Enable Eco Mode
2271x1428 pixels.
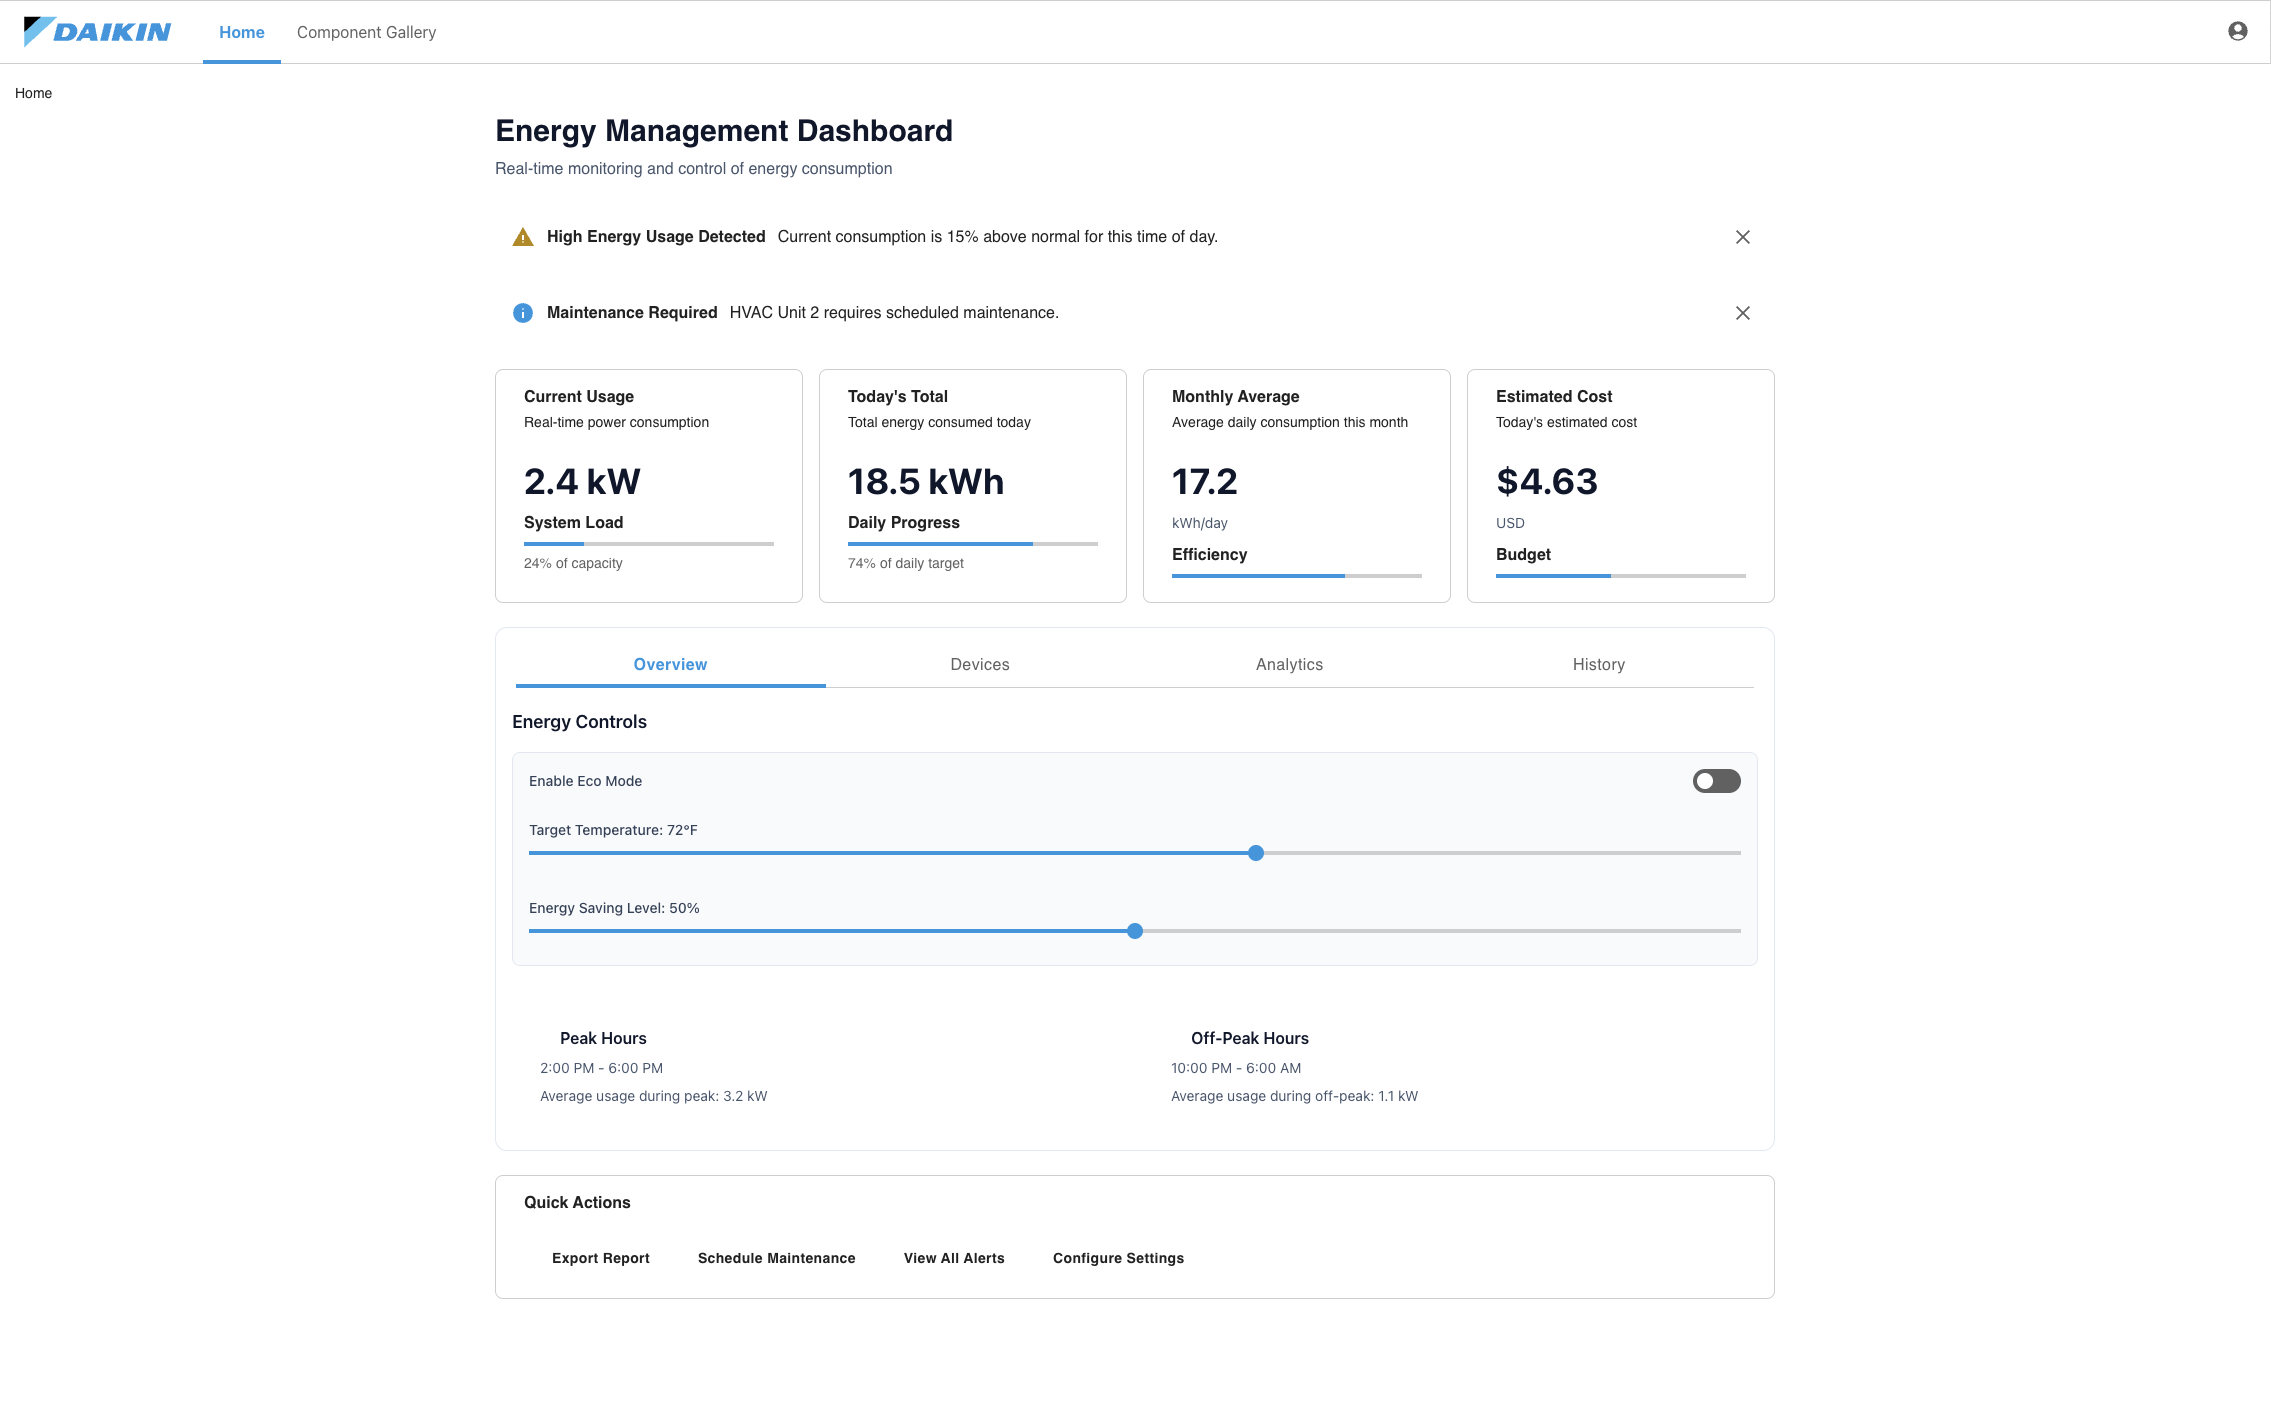point(1715,781)
